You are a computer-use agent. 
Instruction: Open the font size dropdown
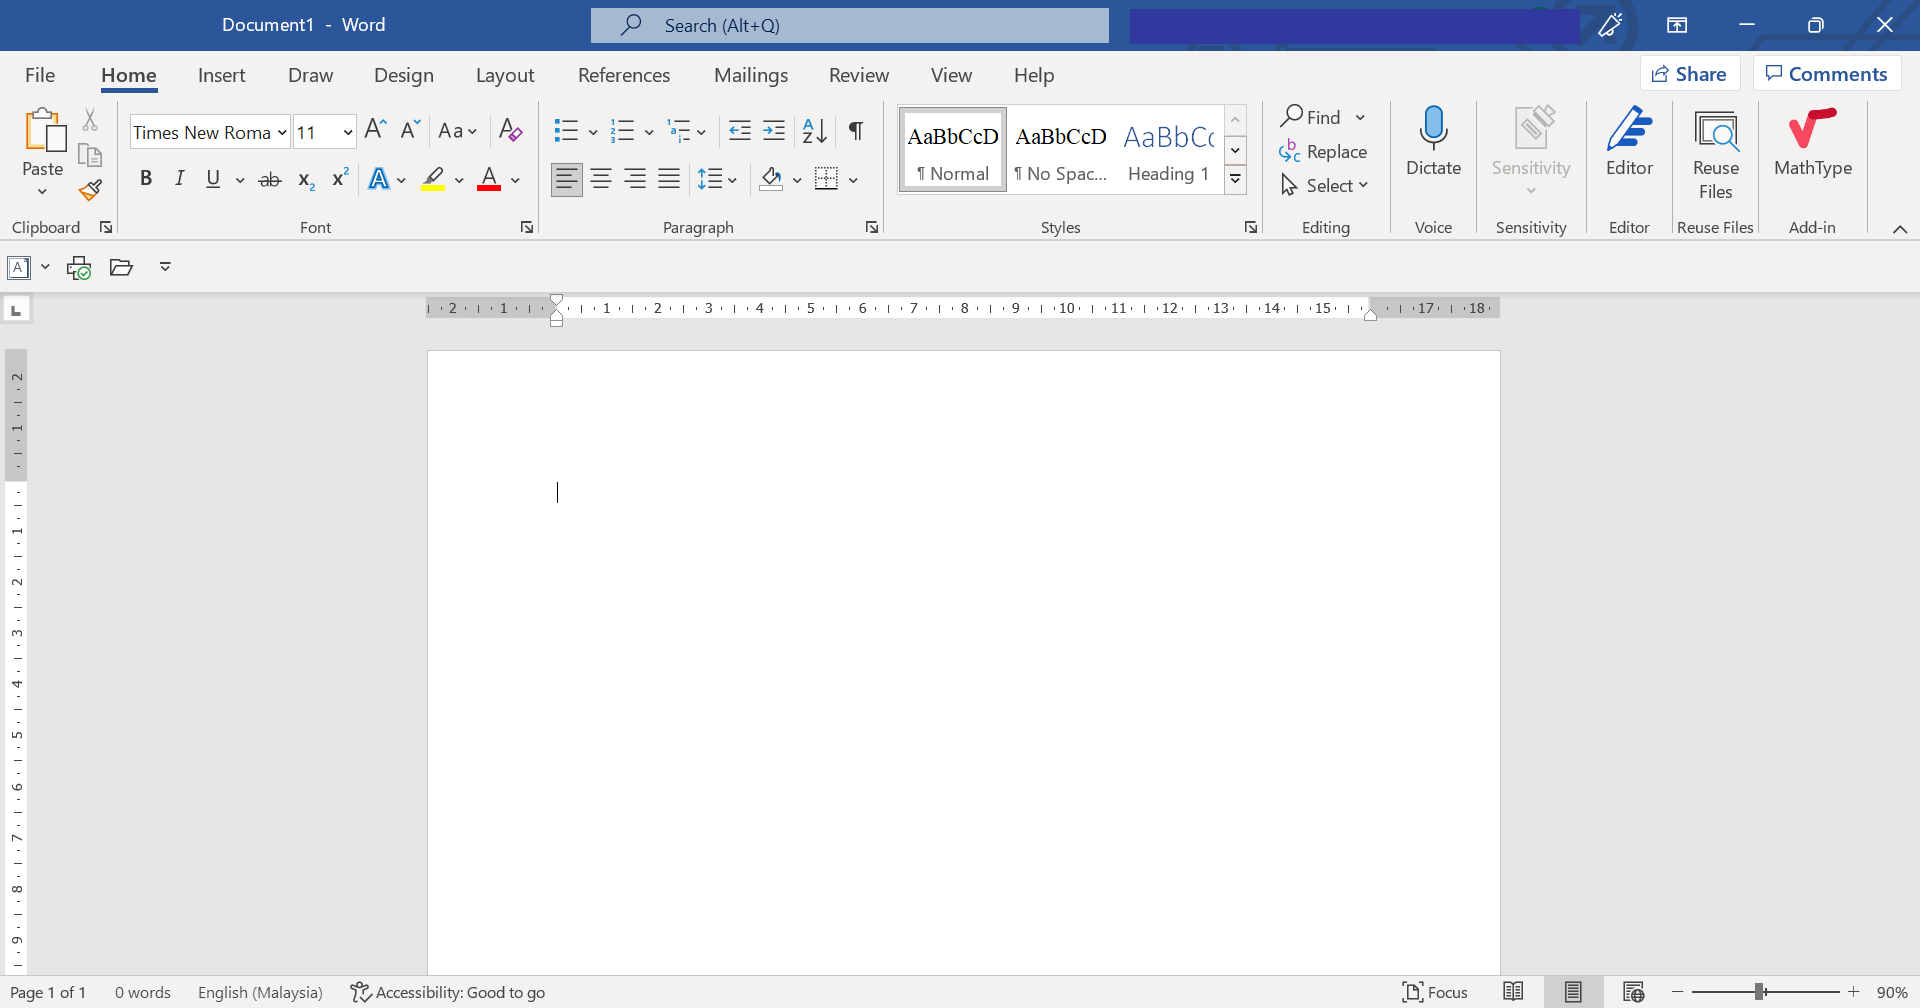click(347, 132)
